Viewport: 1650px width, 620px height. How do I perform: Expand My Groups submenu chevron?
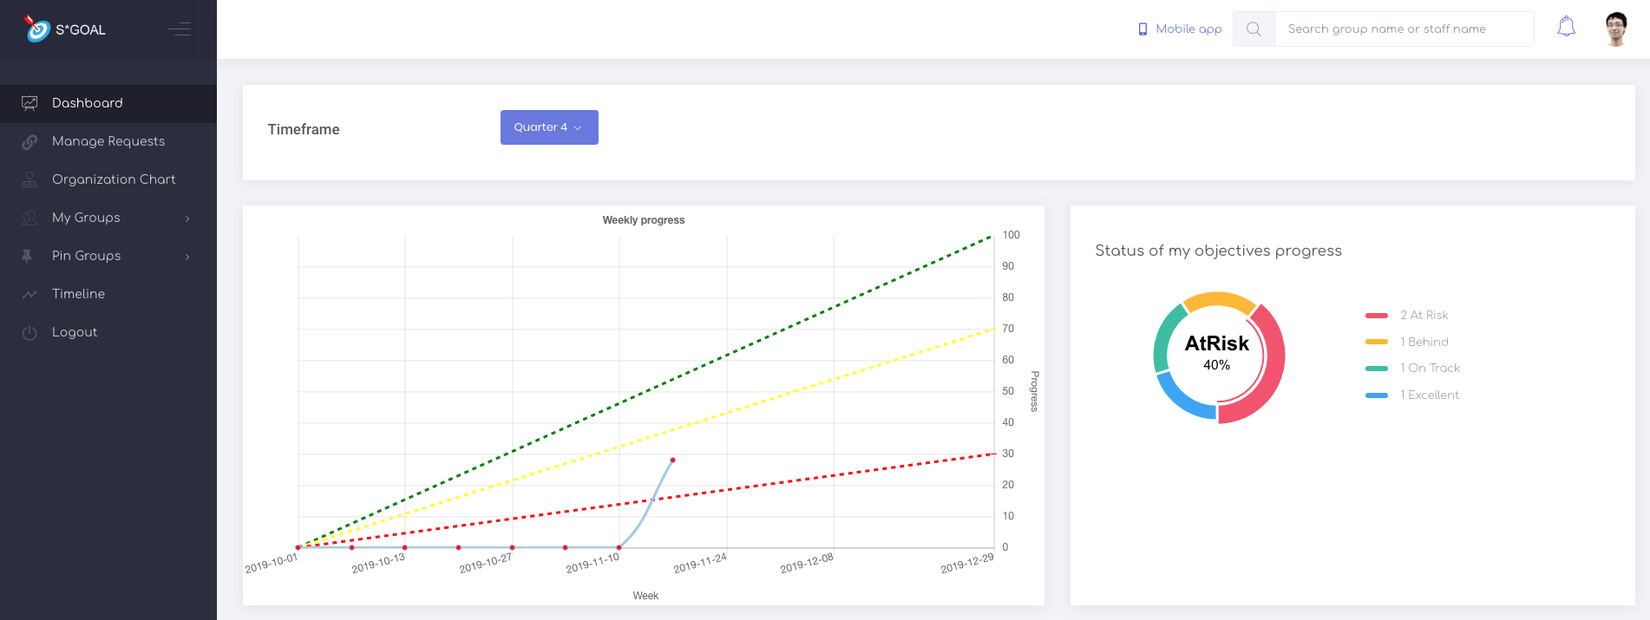click(x=187, y=218)
